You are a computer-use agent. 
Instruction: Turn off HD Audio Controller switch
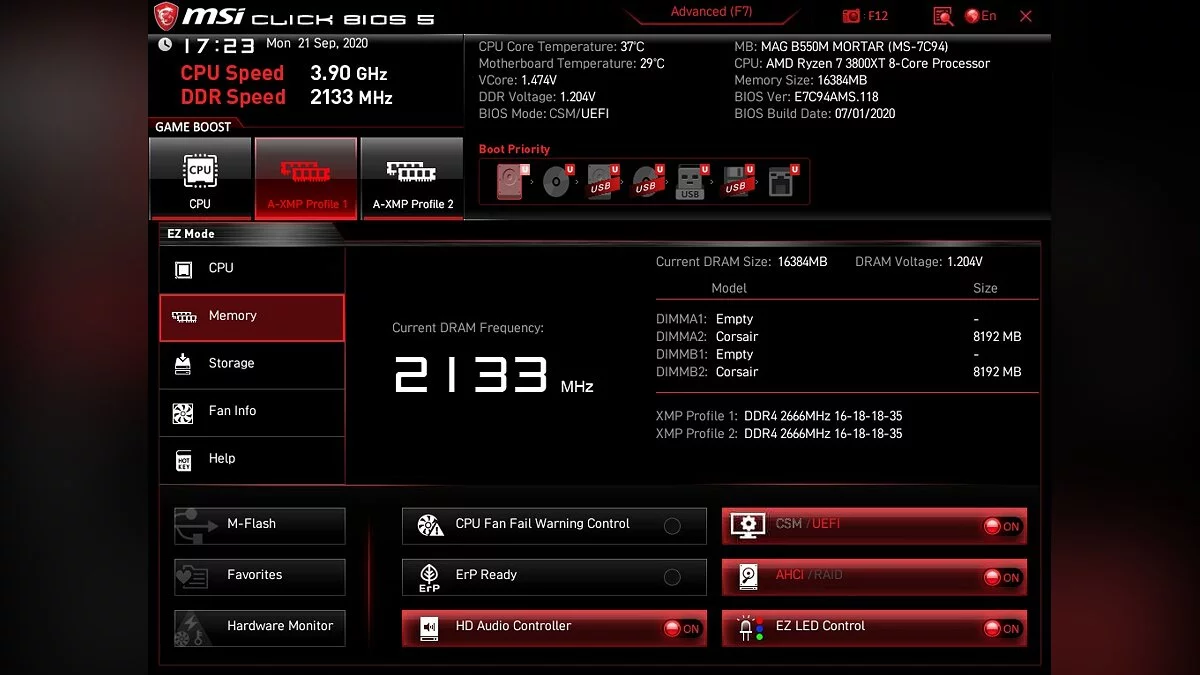point(682,629)
